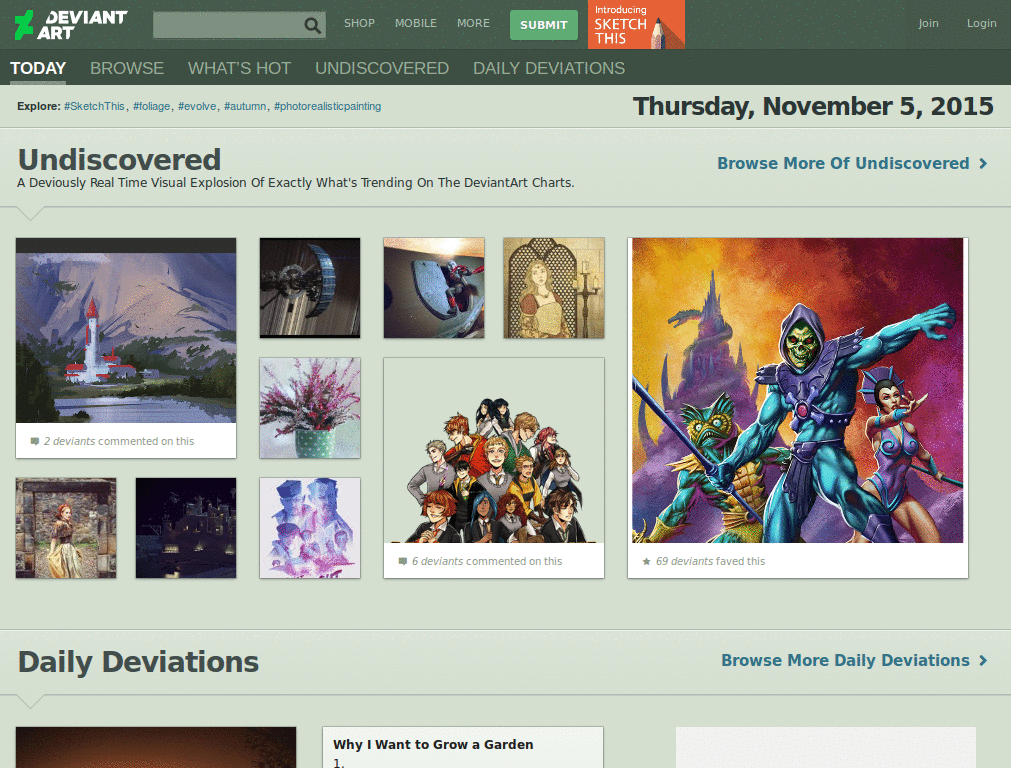This screenshot has width=1024, height=768.
Task: Open the Ant-Man figure photo thumbnail
Action: pyautogui.click(x=434, y=288)
